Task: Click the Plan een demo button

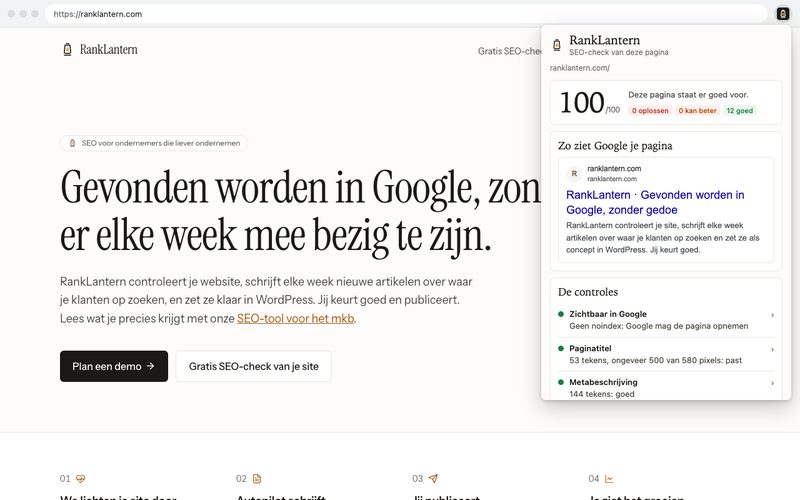Action: click(x=114, y=366)
